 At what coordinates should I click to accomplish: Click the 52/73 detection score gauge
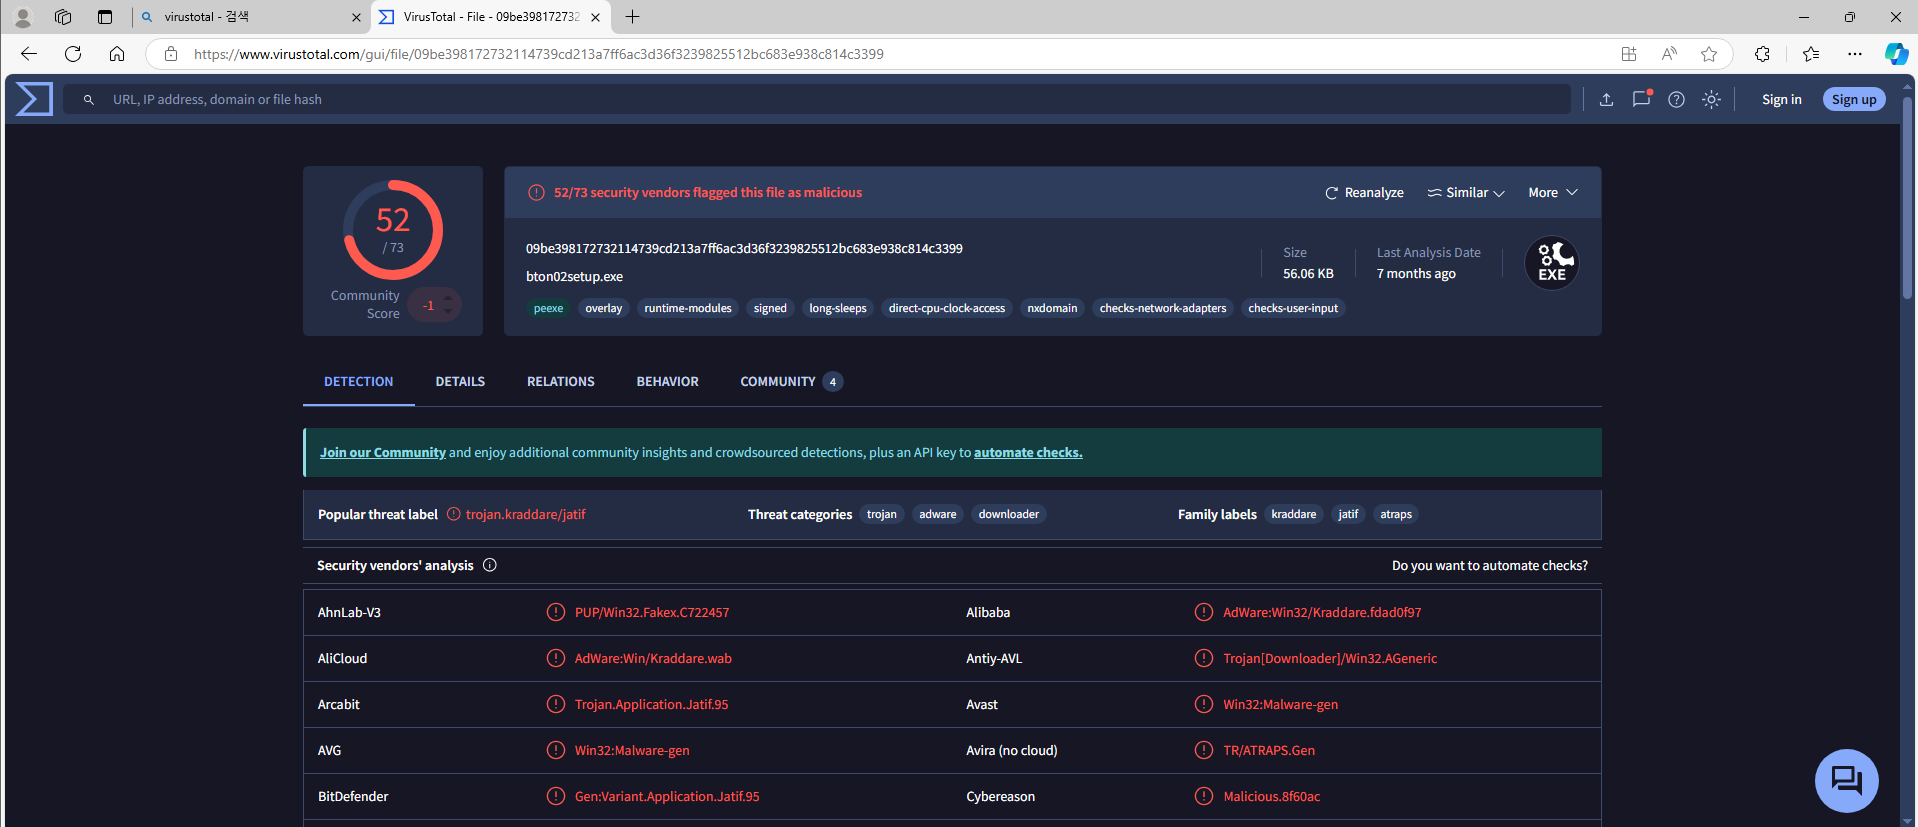[x=393, y=230]
